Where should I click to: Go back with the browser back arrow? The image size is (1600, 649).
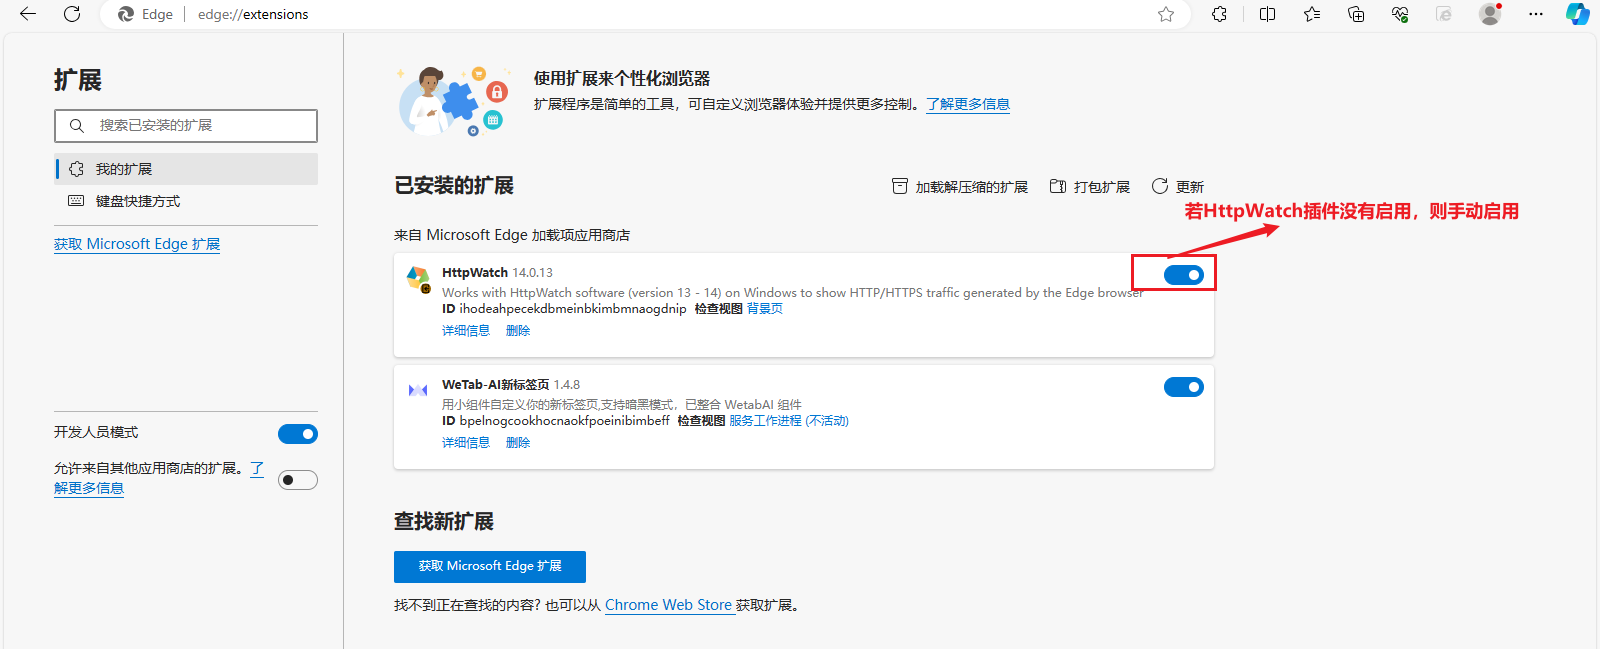pyautogui.click(x=28, y=14)
